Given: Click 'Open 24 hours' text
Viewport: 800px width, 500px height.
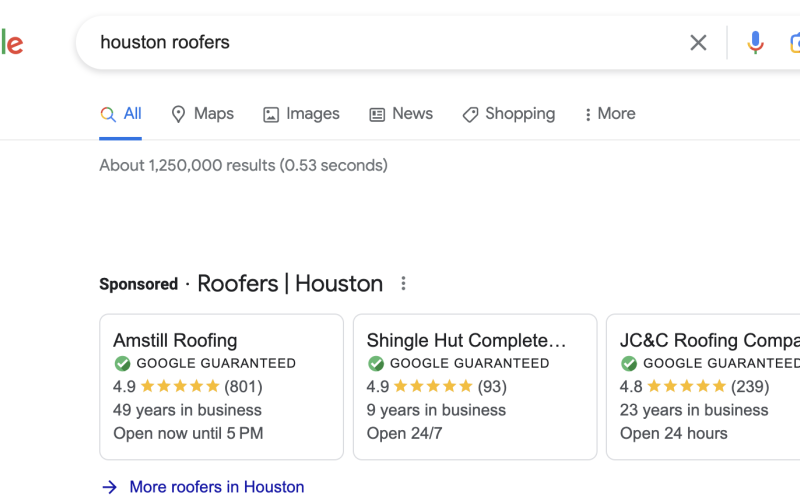Looking at the screenshot, I should pos(673,434).
